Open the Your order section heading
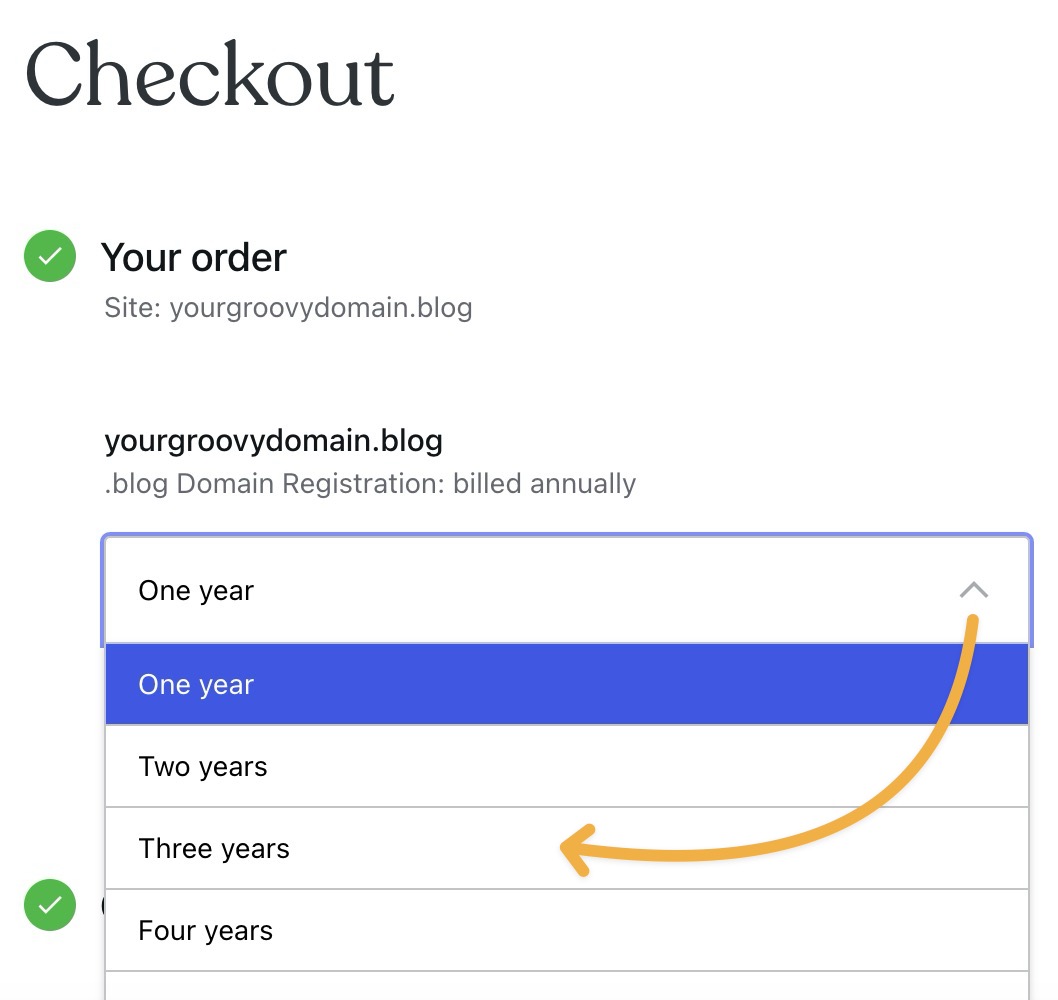1058x1000 pixels. coord(194,257)
